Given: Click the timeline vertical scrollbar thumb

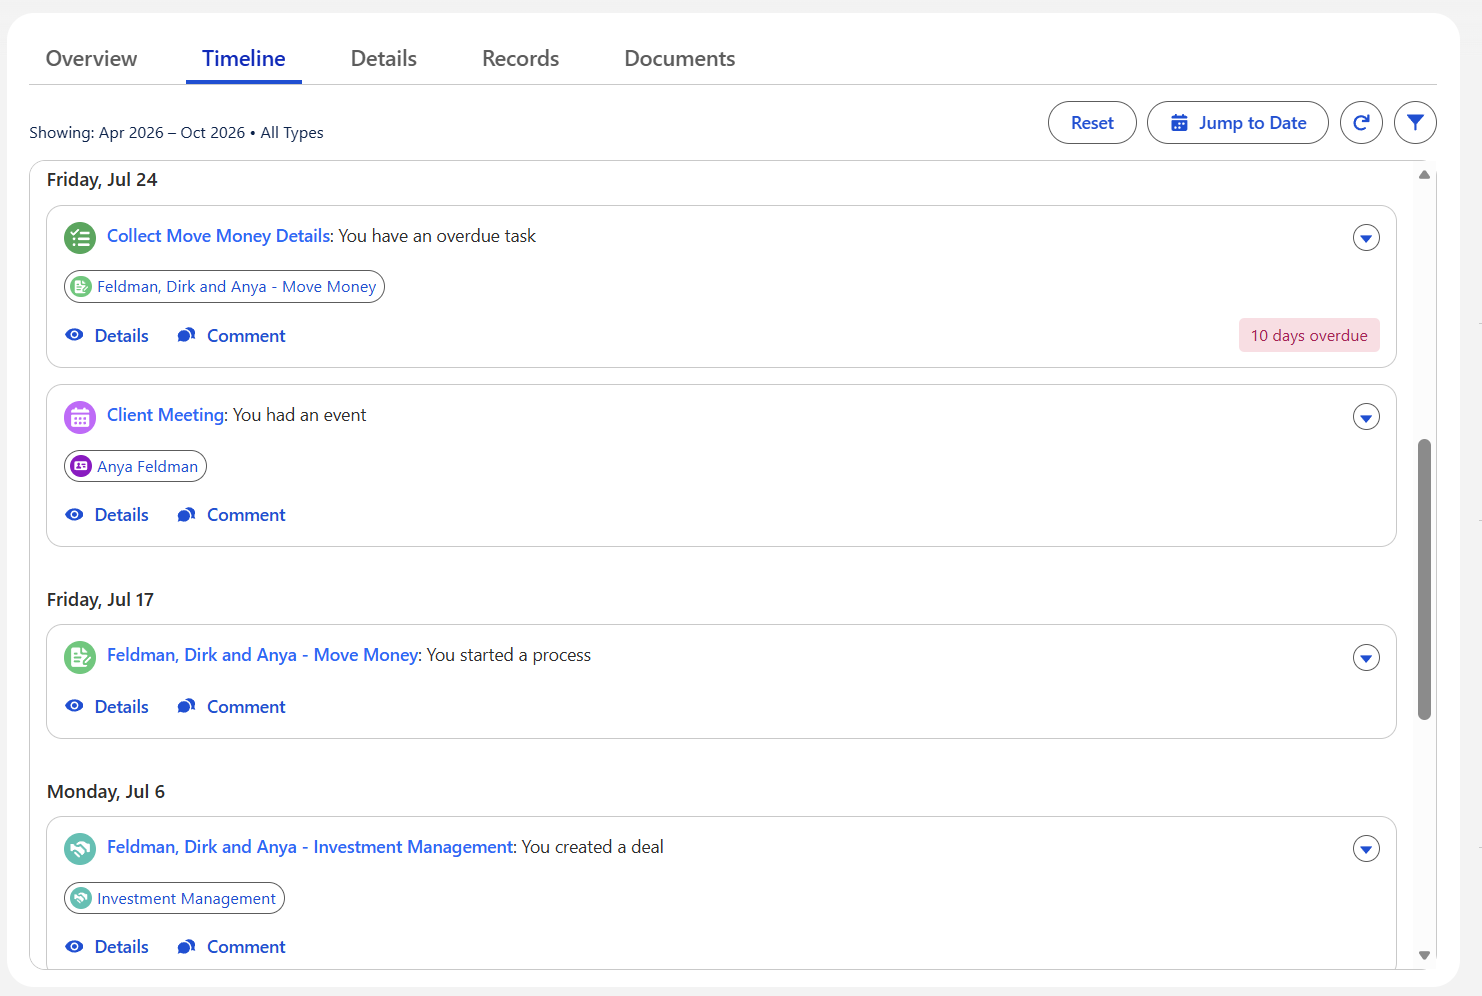Looking at the screenshot, I should coord(1424,579).
